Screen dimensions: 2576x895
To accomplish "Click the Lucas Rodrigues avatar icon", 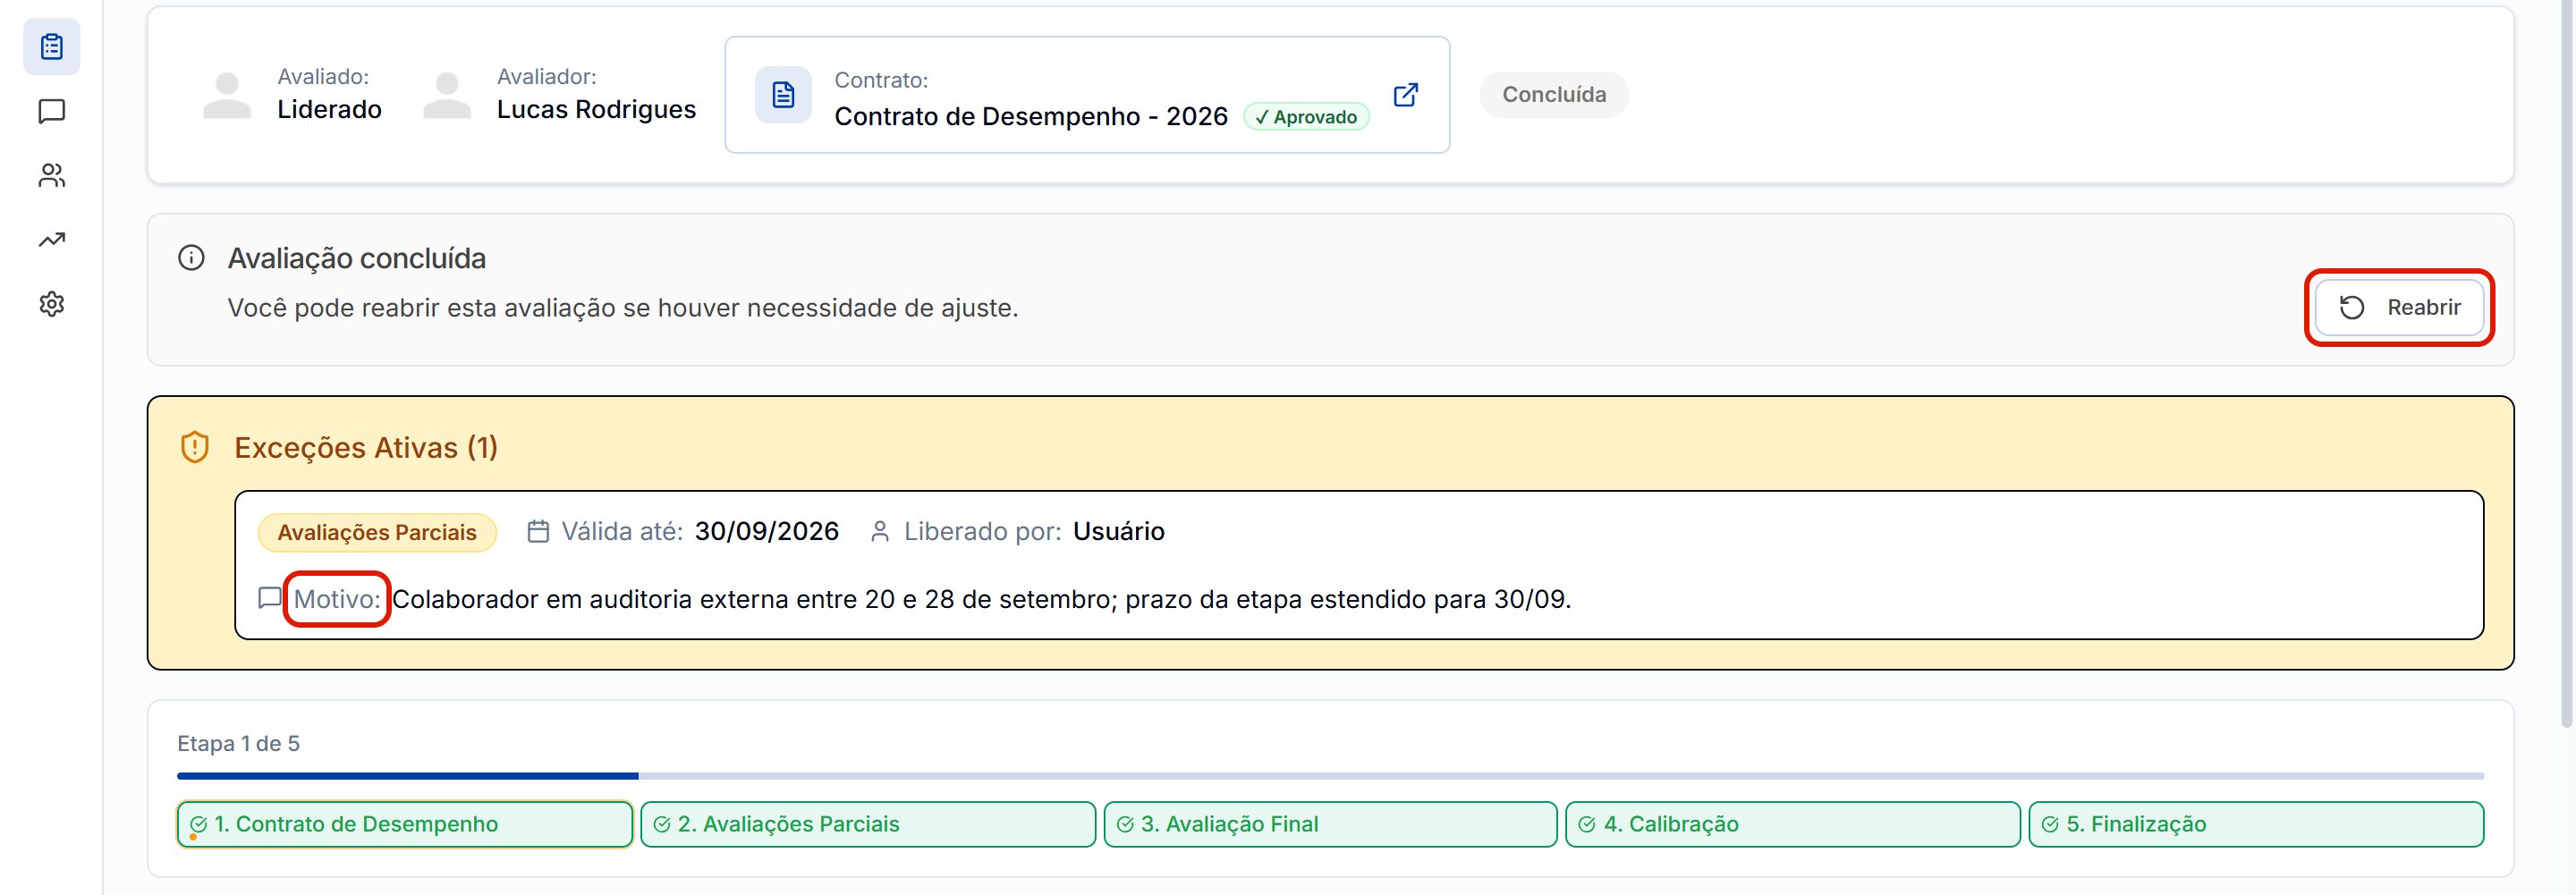I will point(447,95).
